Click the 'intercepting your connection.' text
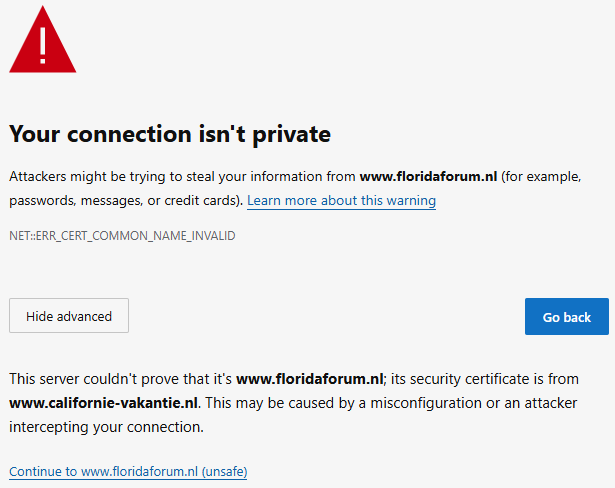 pos(107,427)
